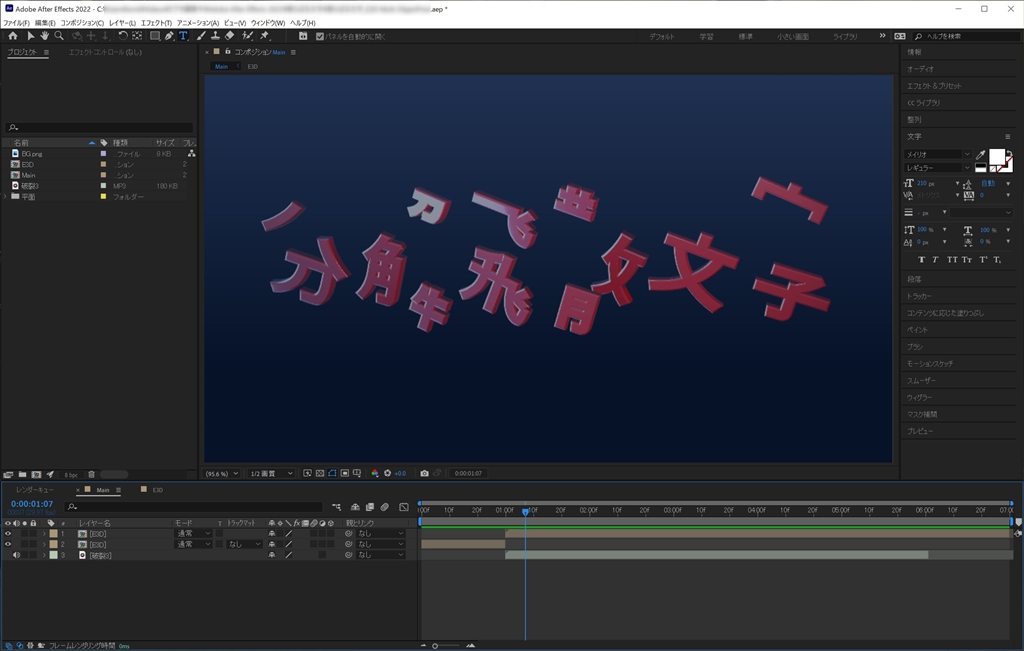Select the Hand tool in toolbar
This screenshot has height=651, width=1024.
44,36
